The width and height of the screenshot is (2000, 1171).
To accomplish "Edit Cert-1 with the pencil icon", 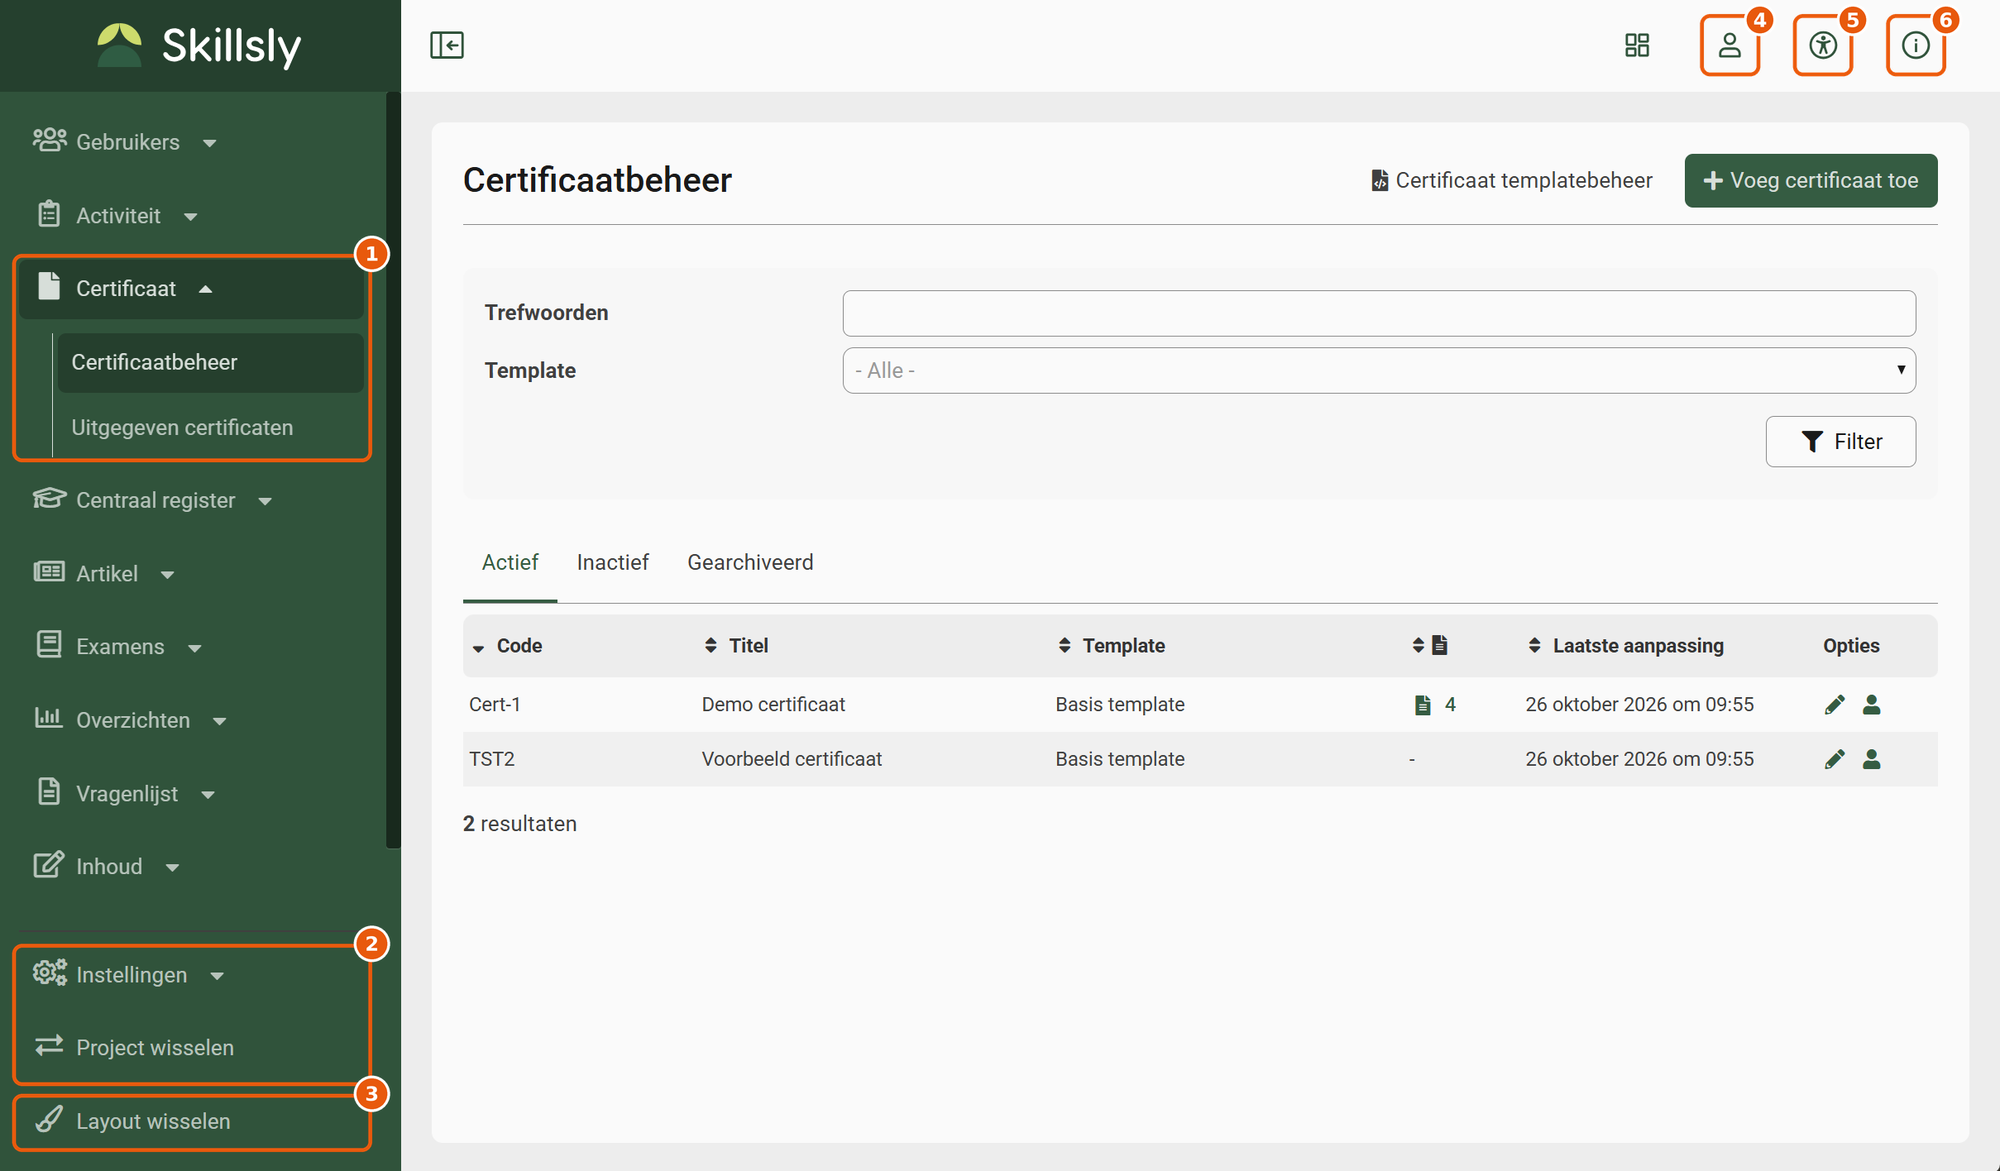I will (1834, 705).
